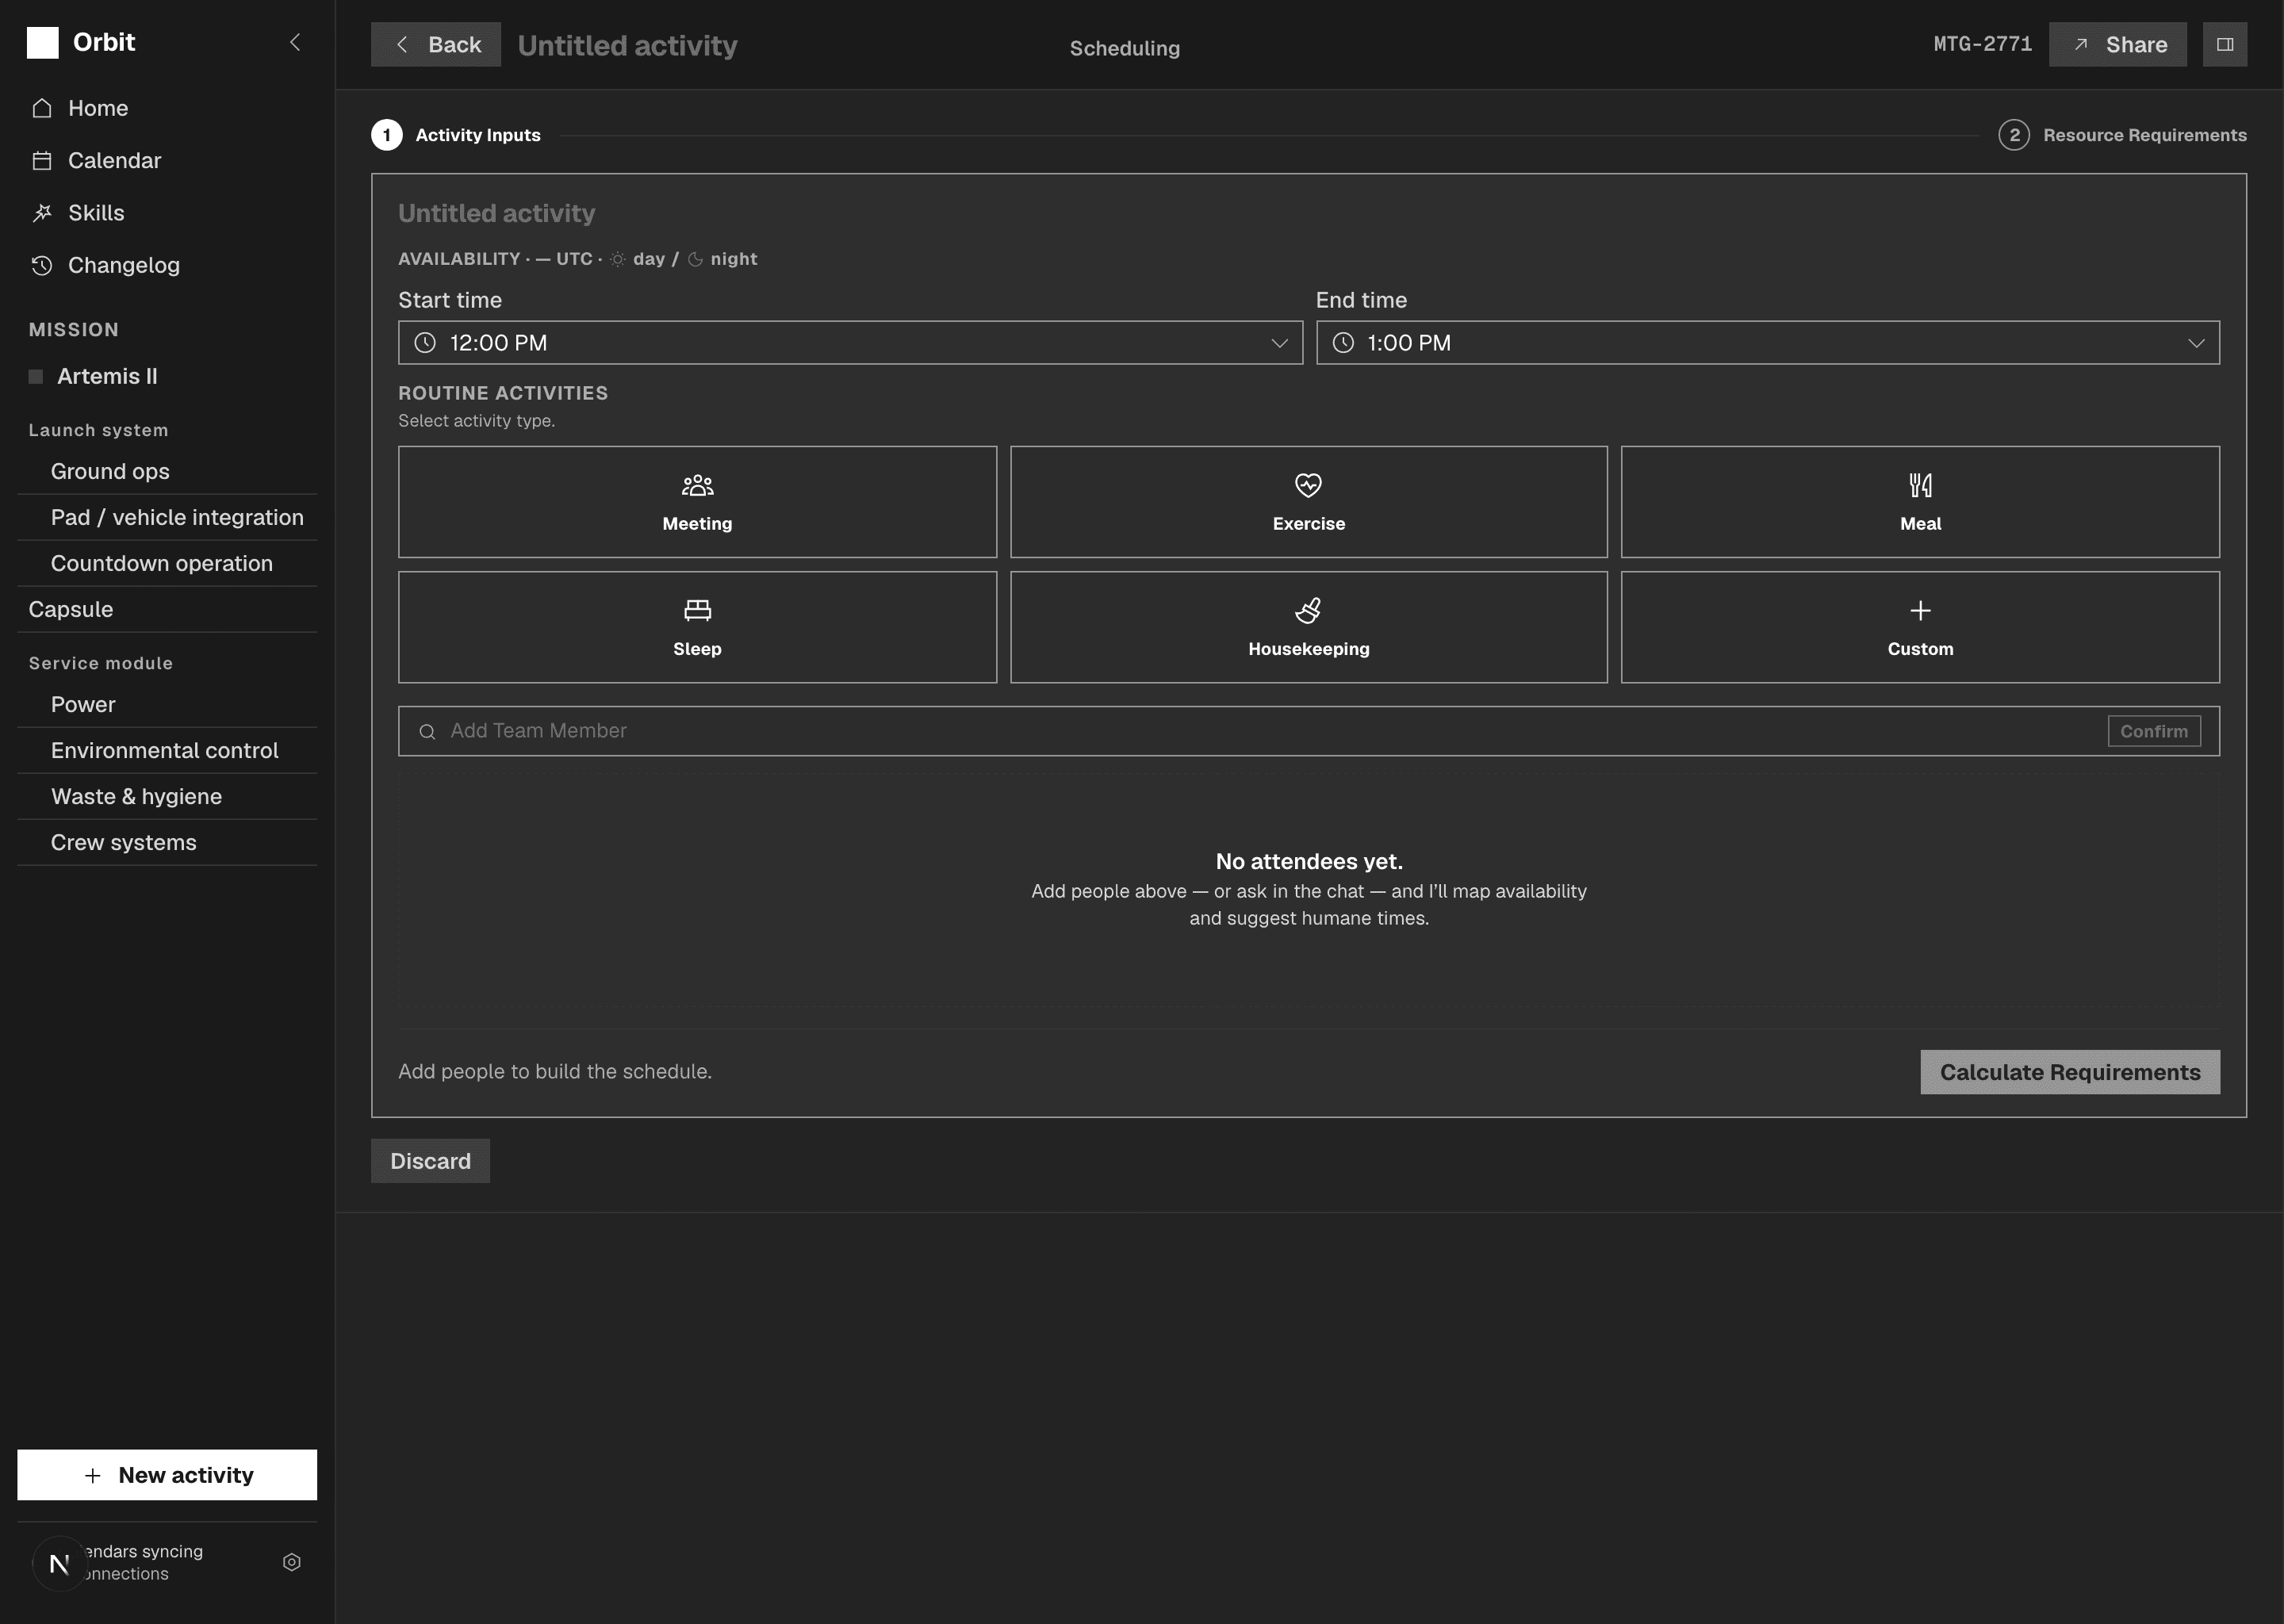Open settings via gear icon in sidebar footer
Image resolution: width=2284 pixels, height=1624 pixels.
click(292, 1562)
